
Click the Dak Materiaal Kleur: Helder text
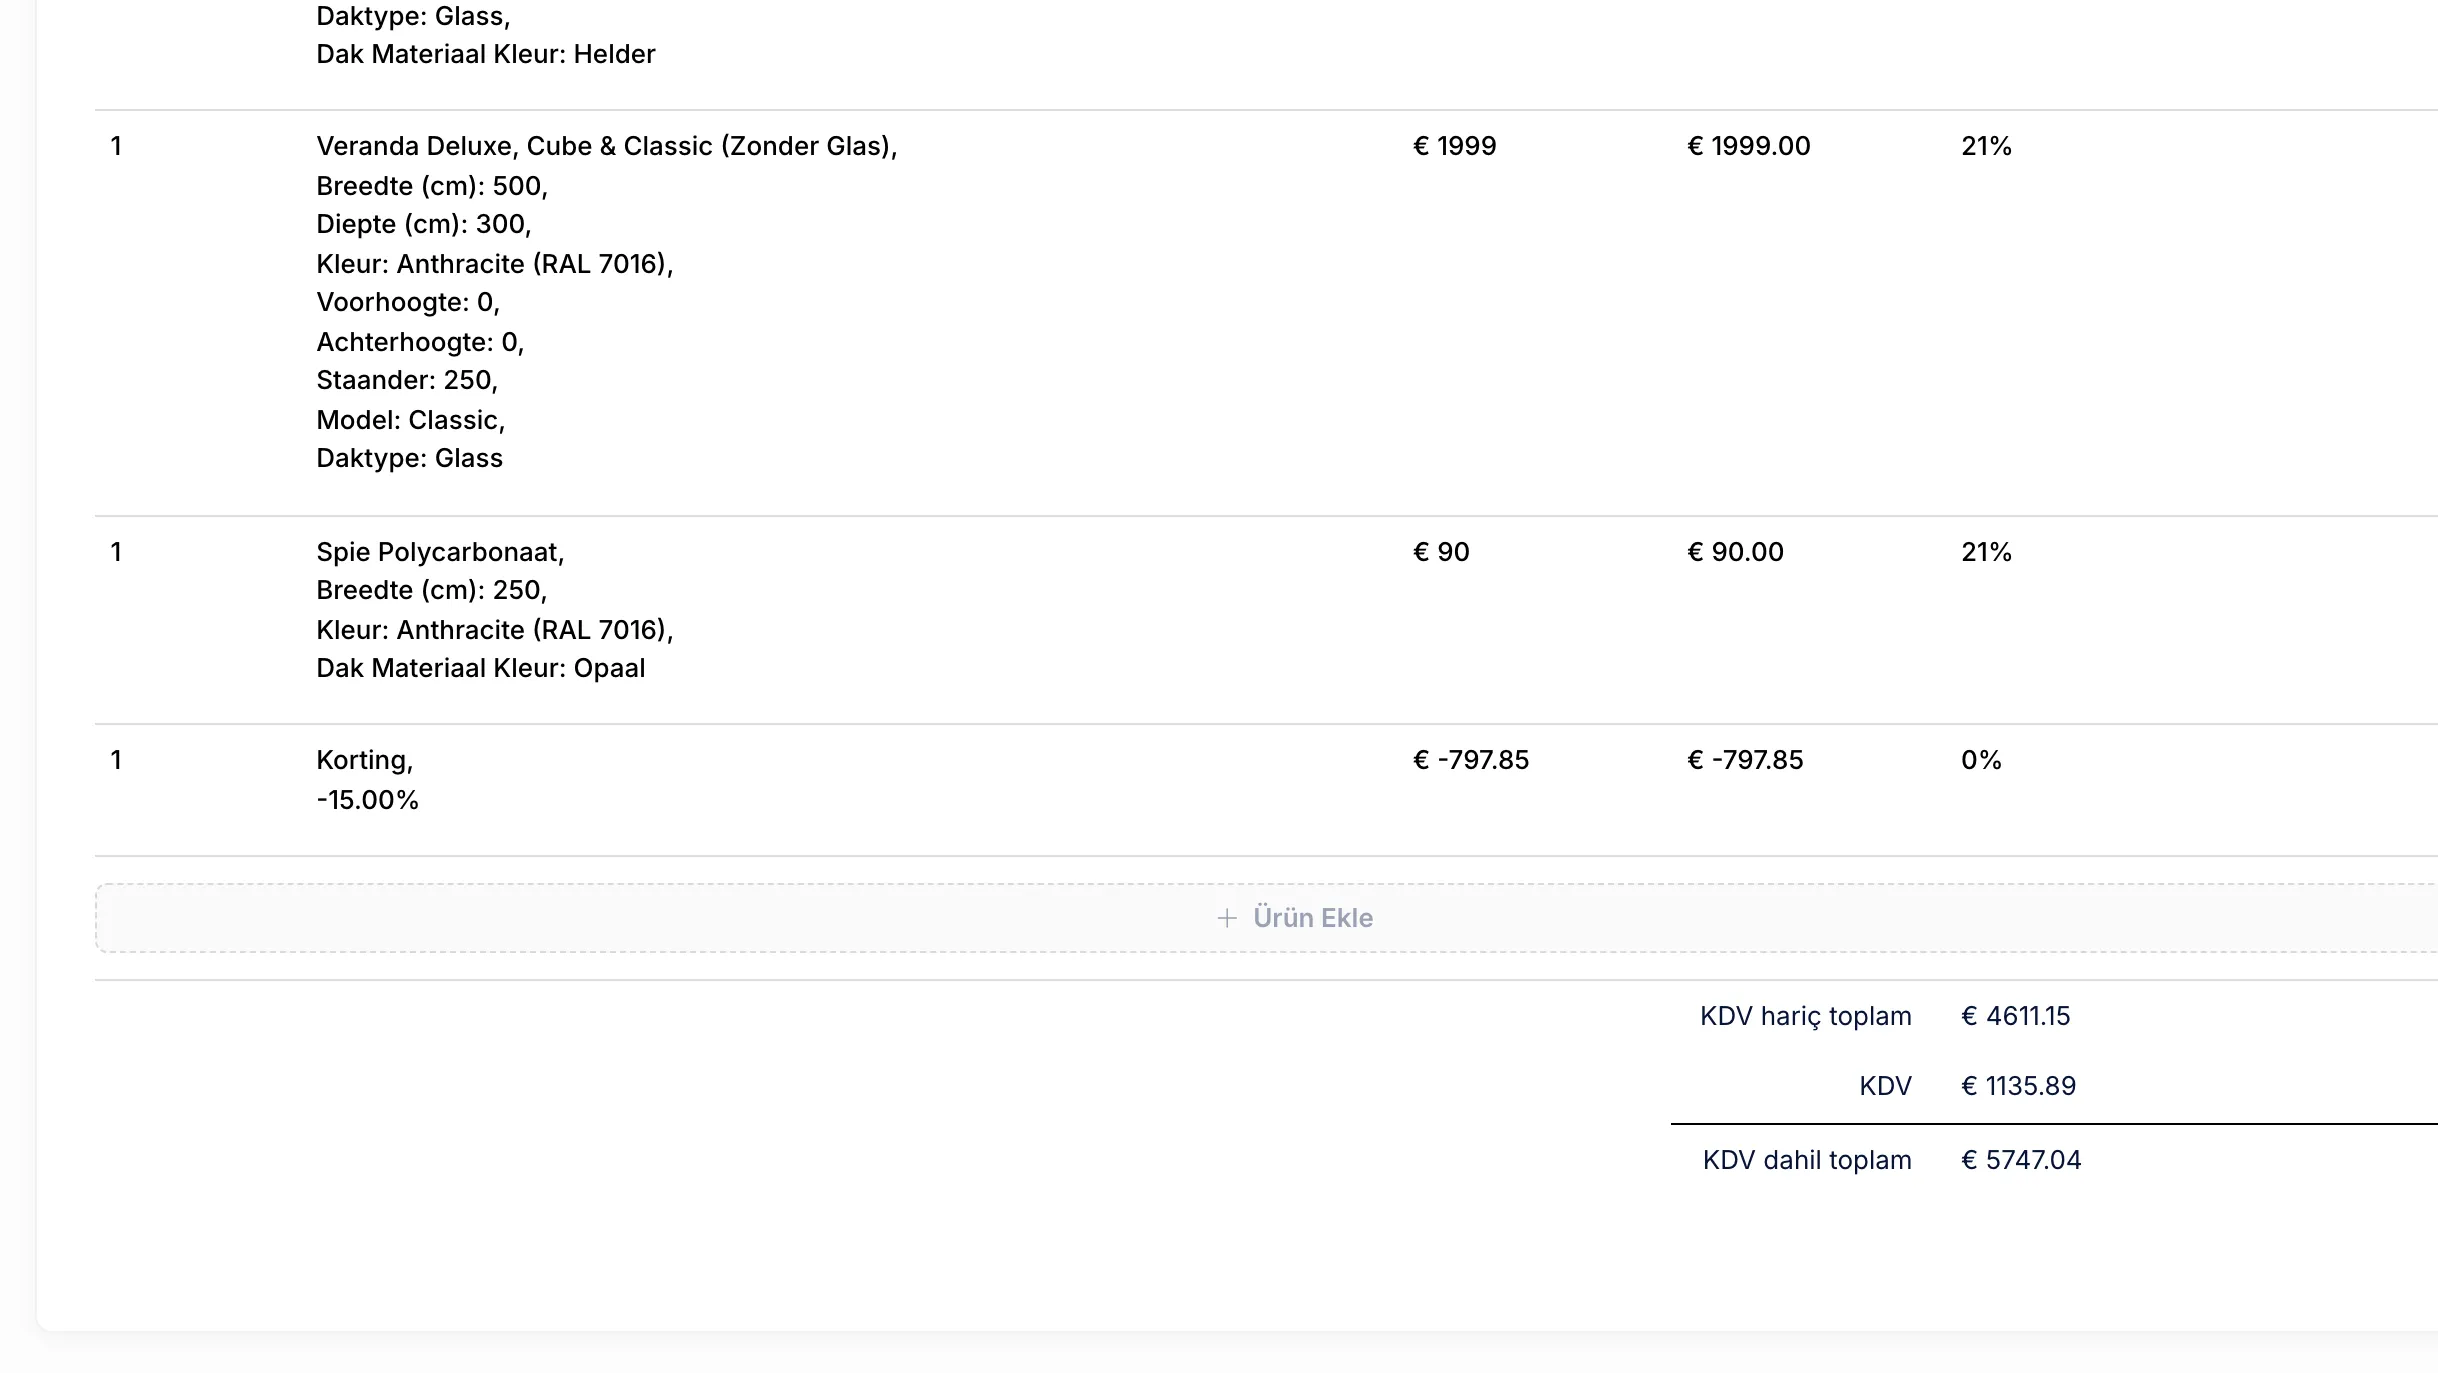click(486, 54)
